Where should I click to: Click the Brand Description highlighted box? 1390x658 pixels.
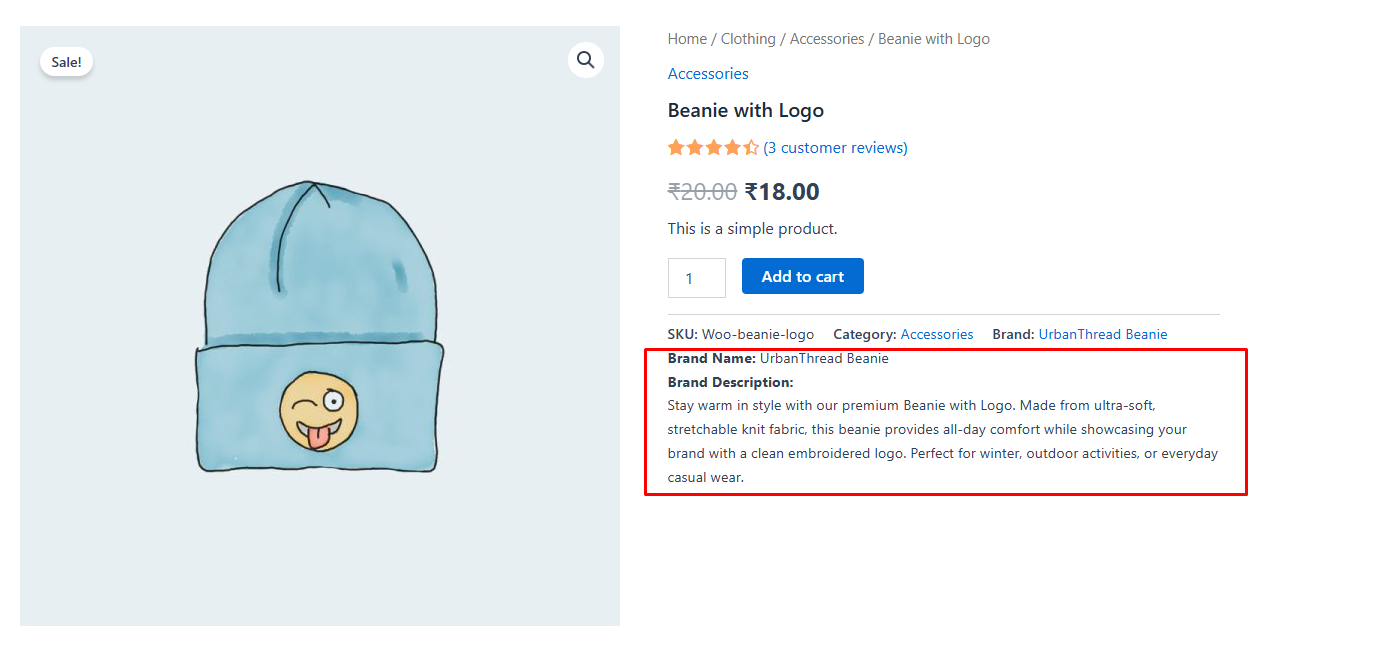pos(945,420)
